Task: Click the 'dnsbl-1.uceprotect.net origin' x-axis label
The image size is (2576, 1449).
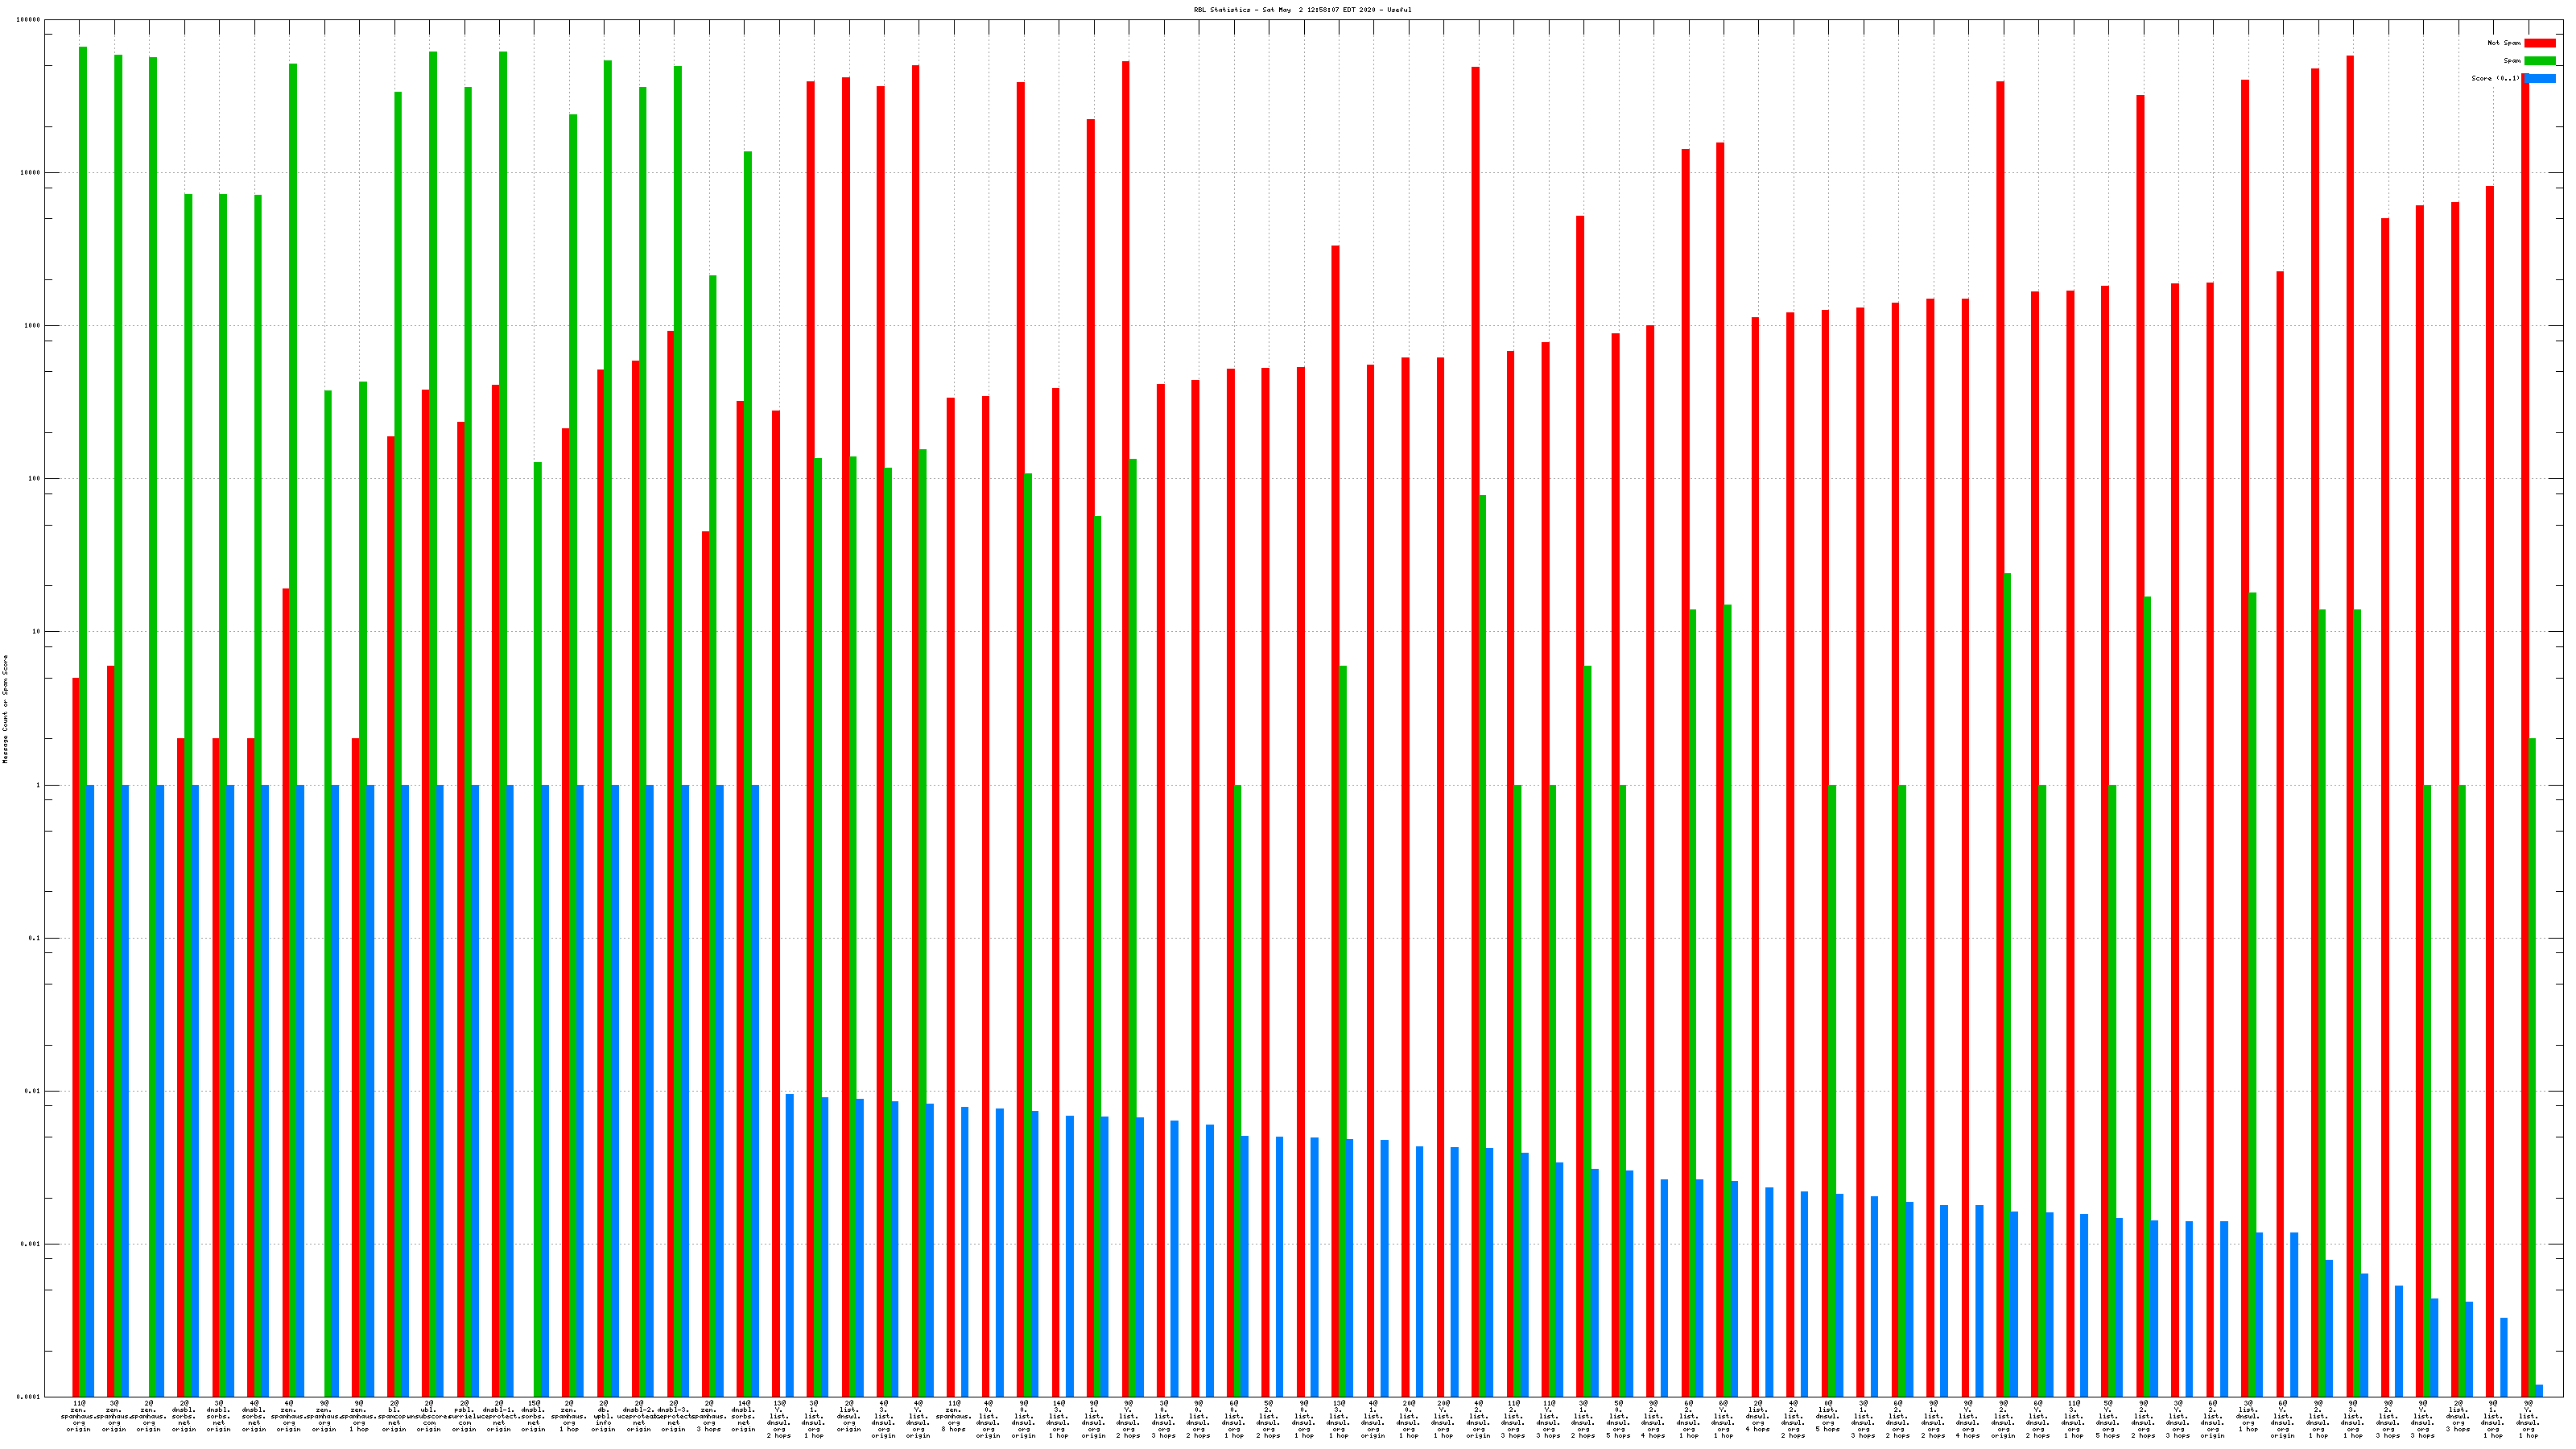Action: click(499, 1416)
